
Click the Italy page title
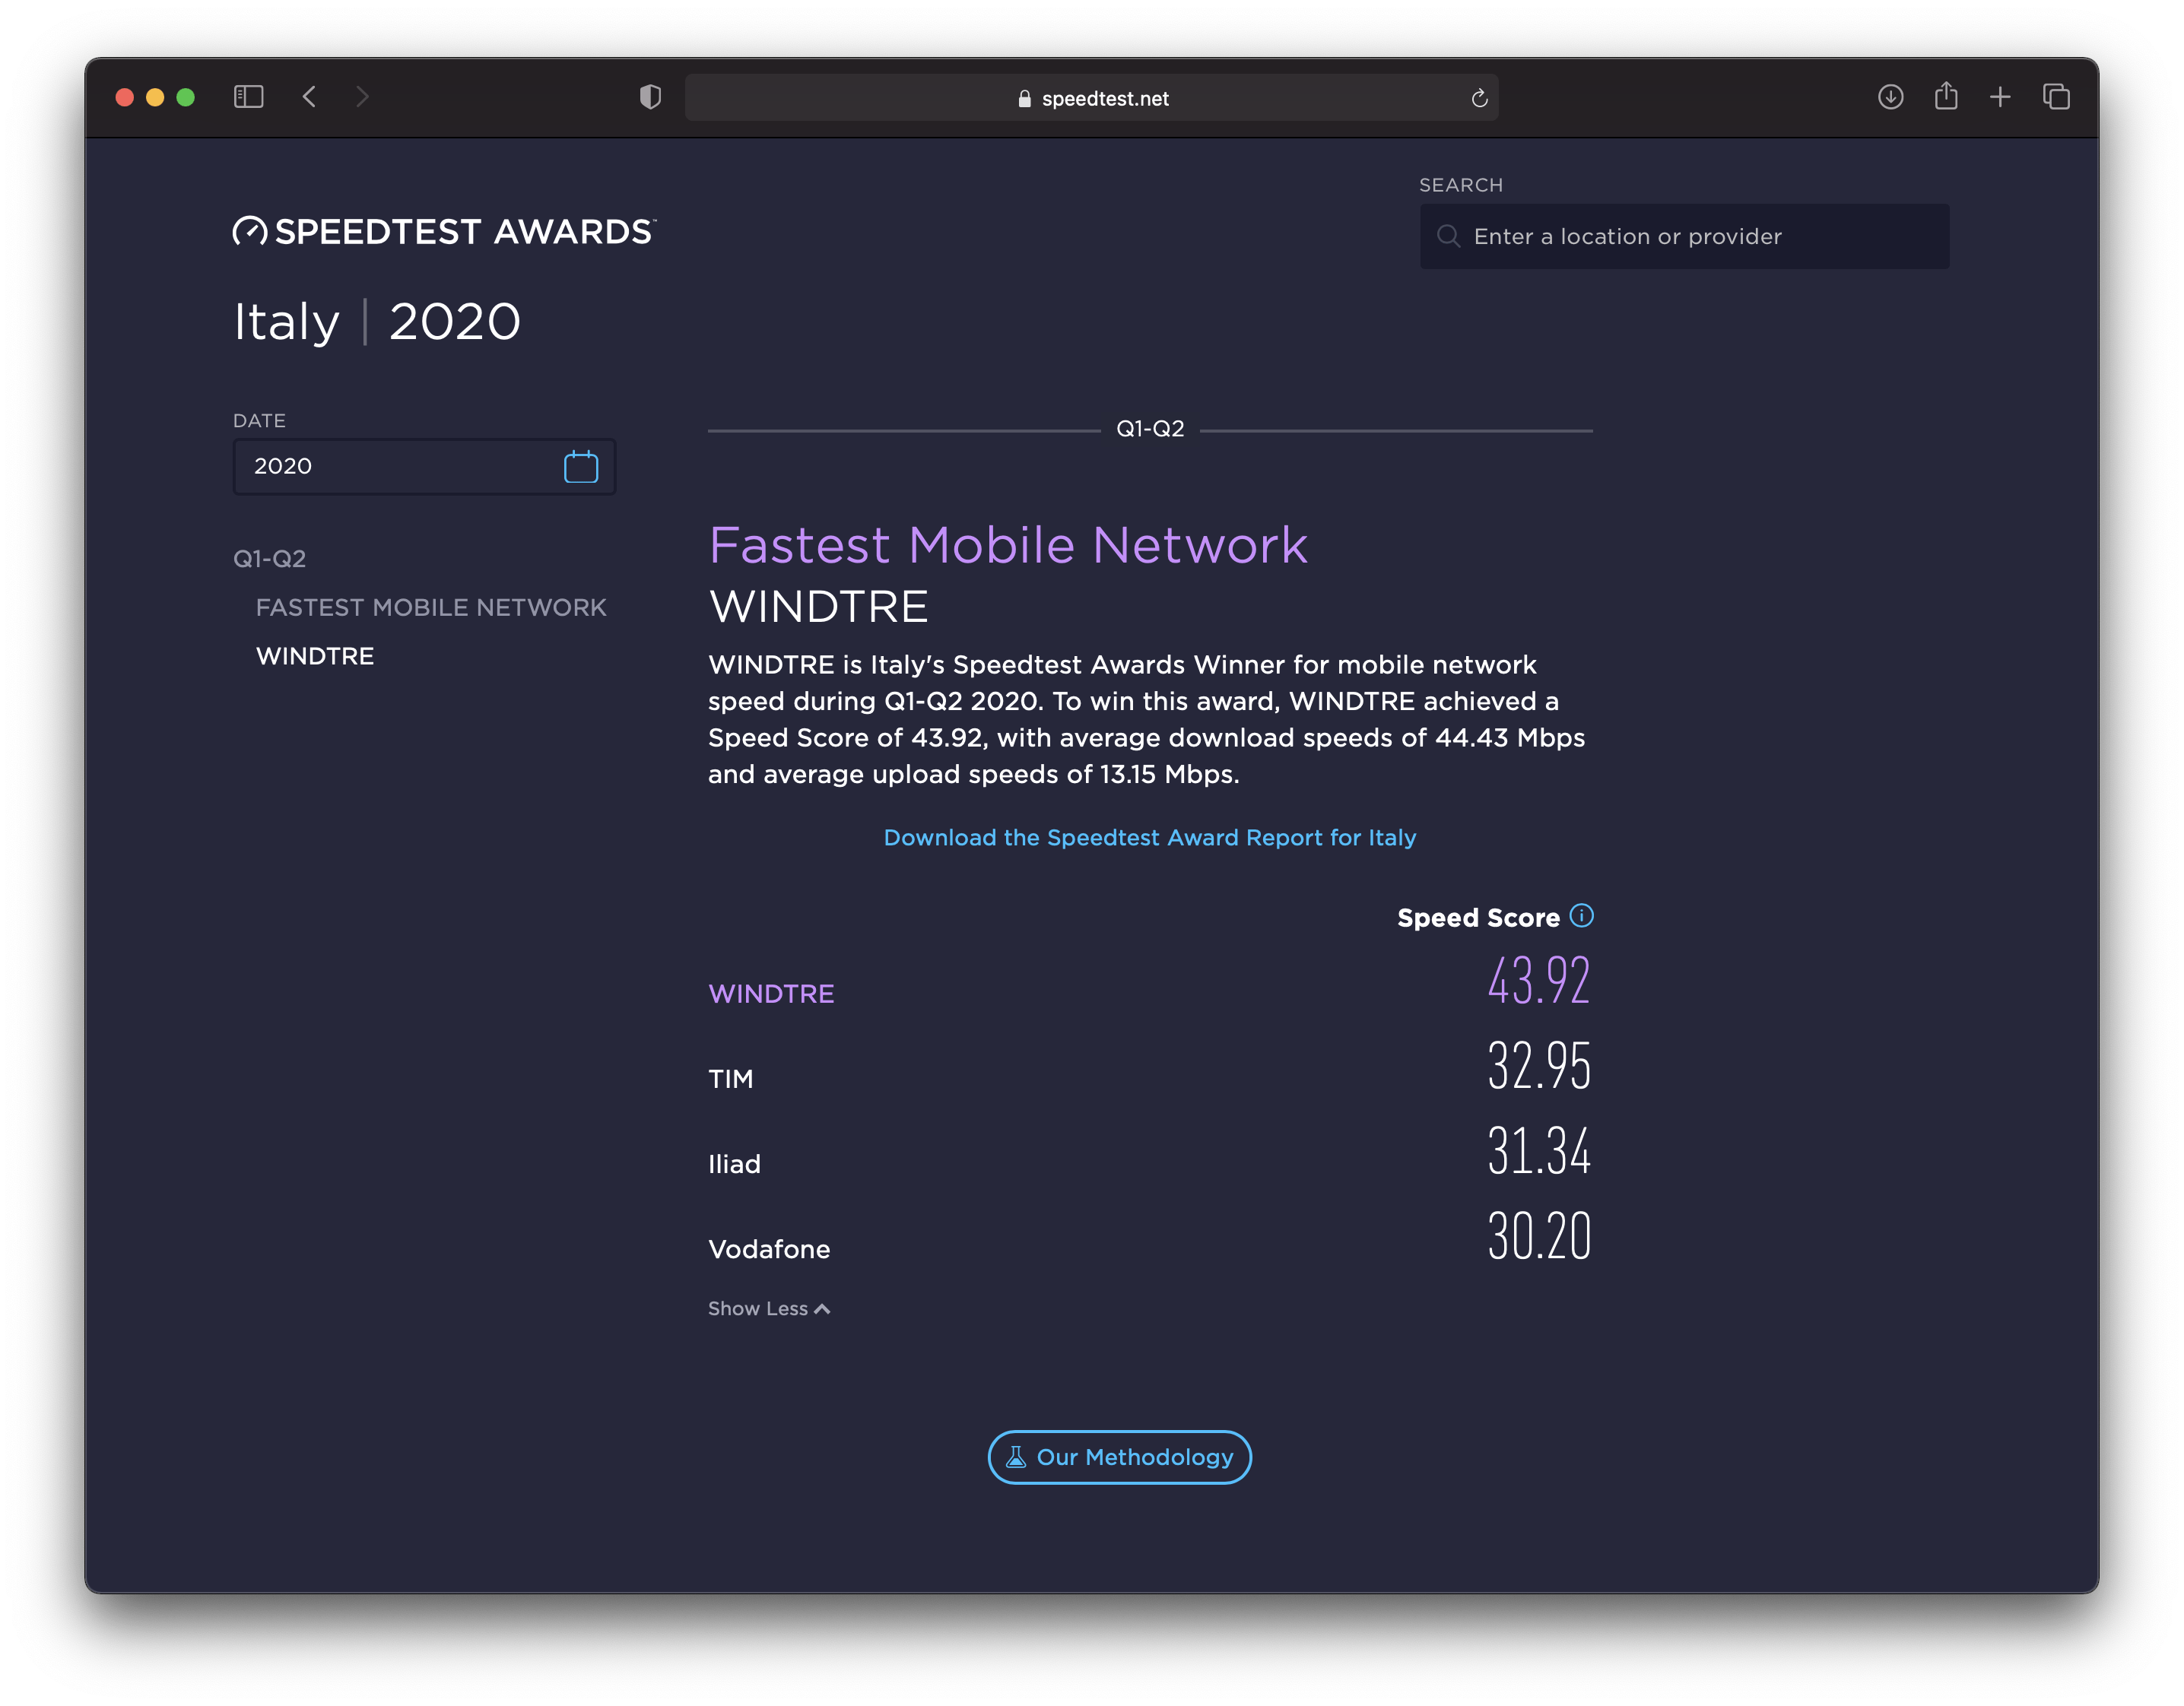287,323
